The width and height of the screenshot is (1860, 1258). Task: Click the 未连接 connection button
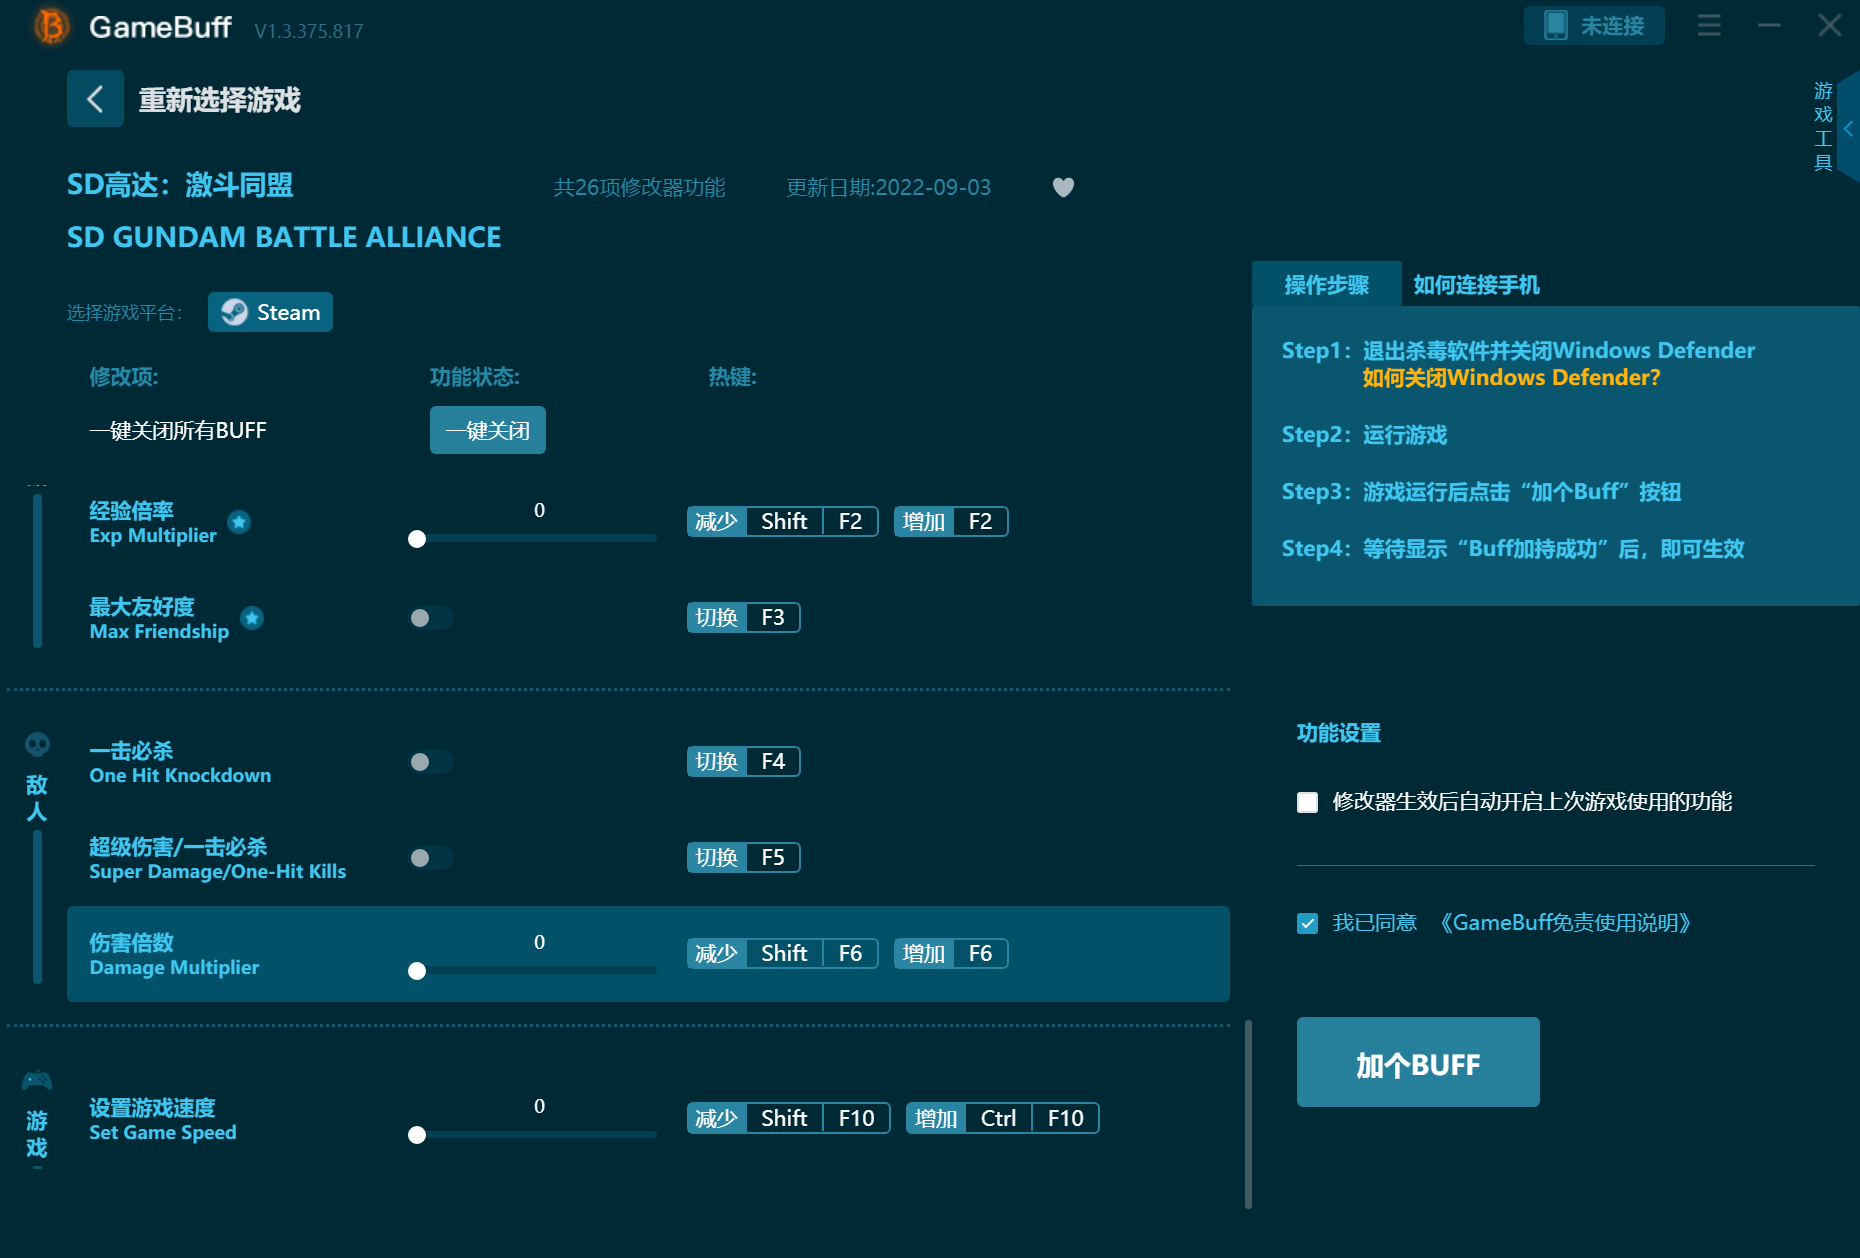coord(1594,26)
